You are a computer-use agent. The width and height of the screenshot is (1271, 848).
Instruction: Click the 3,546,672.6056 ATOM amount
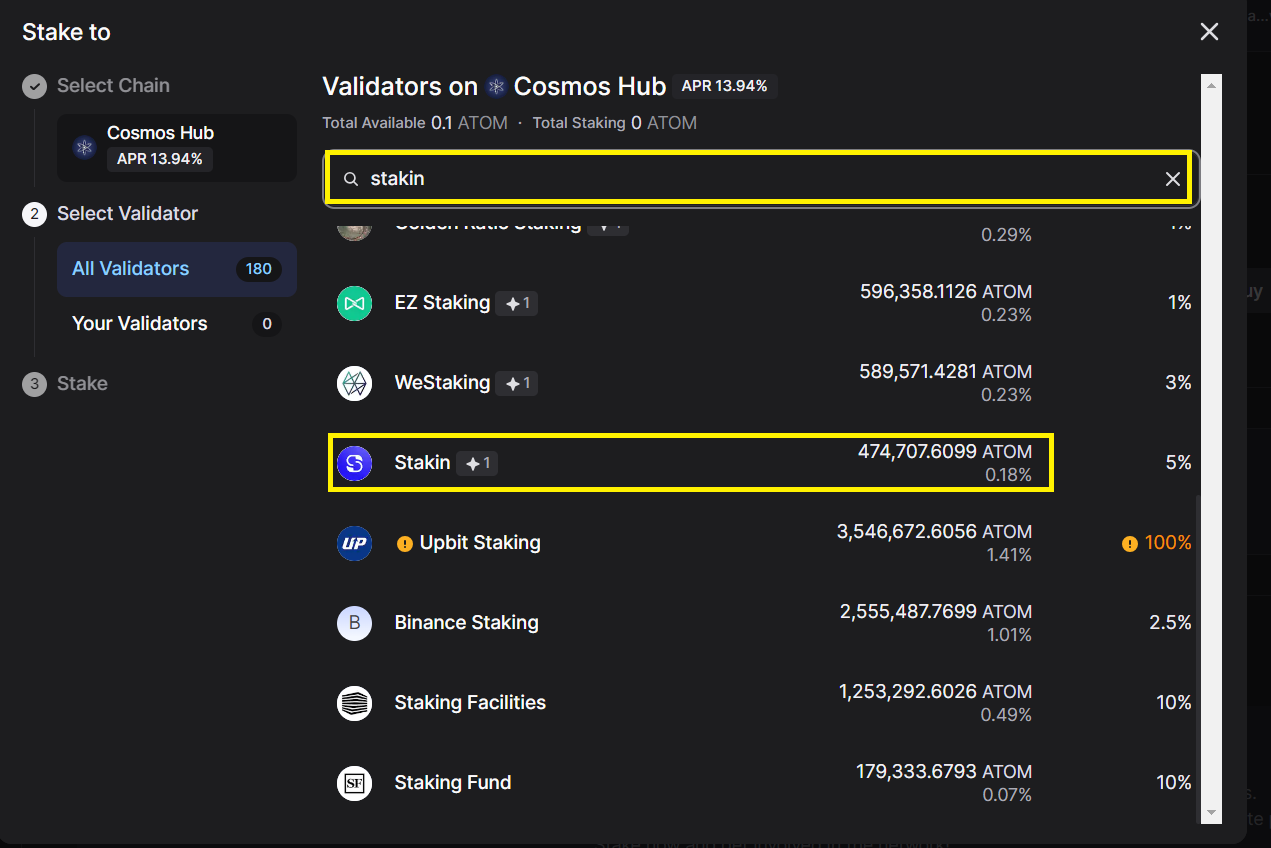pyautogui.click(x=934, y=532)
